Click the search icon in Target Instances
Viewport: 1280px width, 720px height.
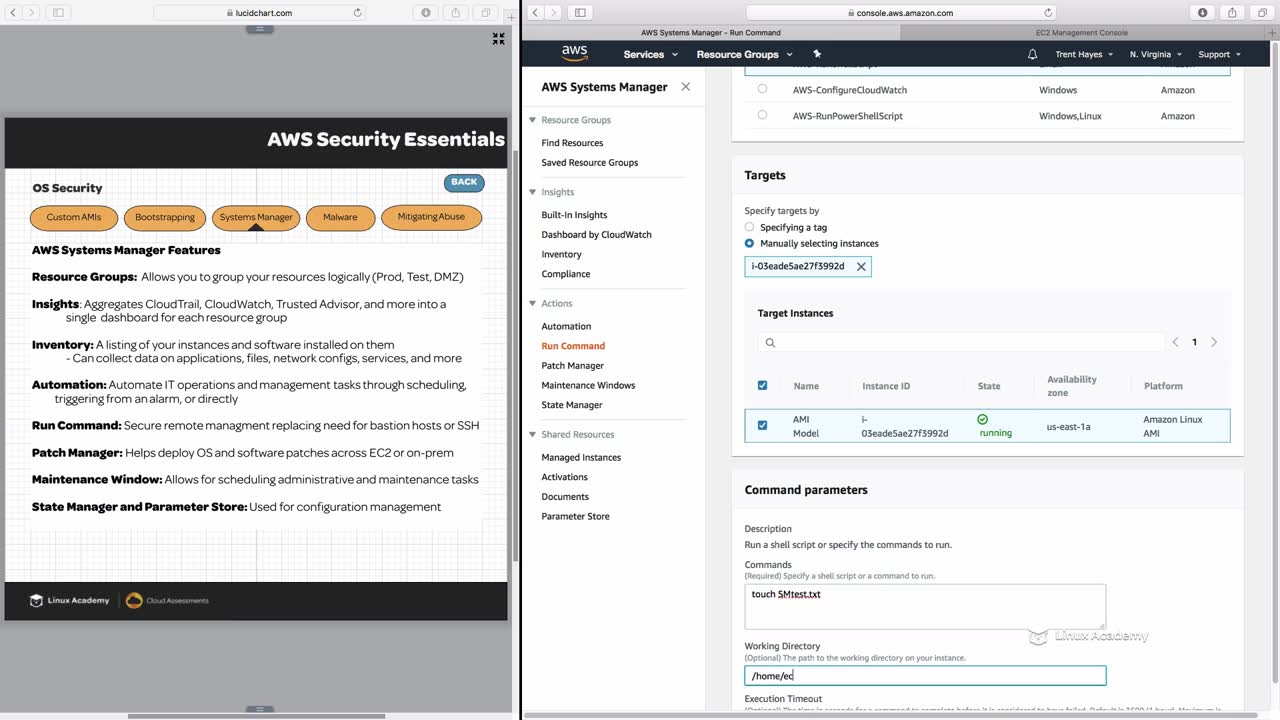point(770,342)
